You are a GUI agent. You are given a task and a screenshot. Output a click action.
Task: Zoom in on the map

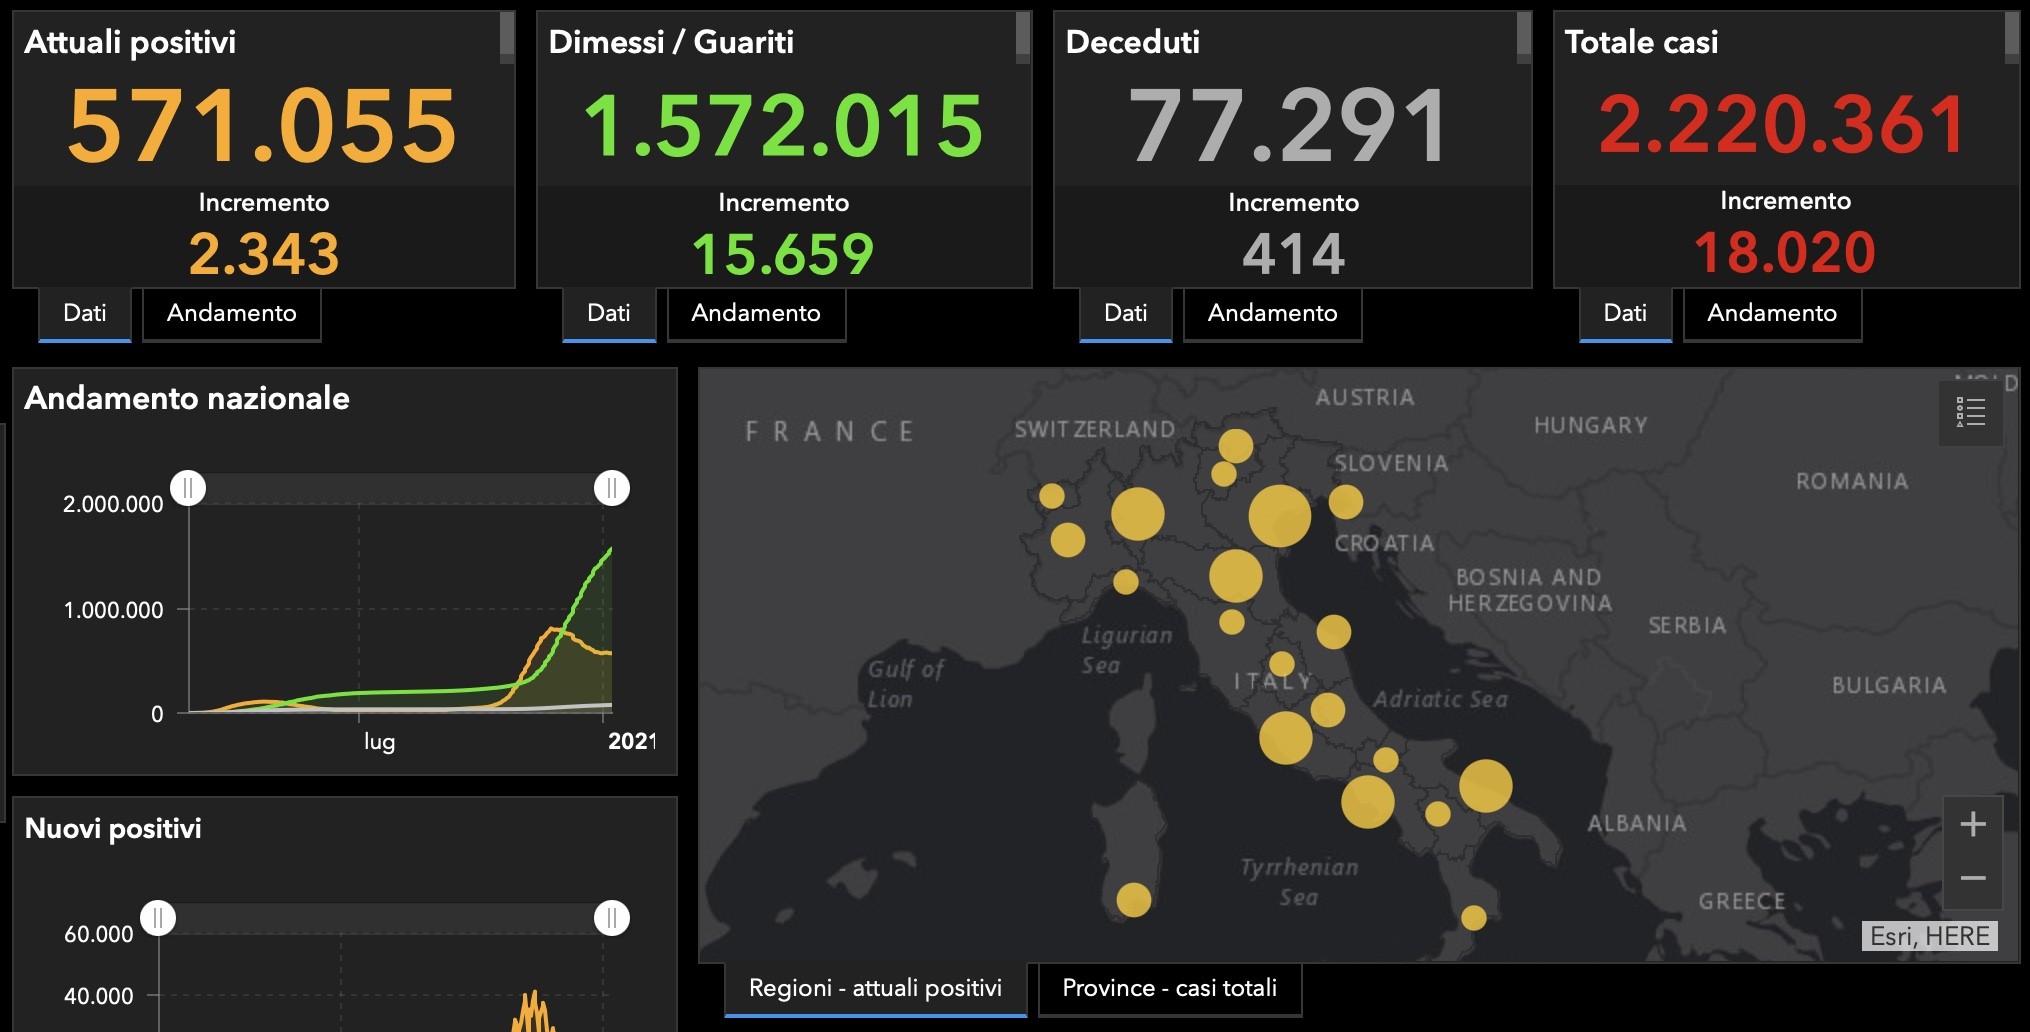[x=1973, y=824]
